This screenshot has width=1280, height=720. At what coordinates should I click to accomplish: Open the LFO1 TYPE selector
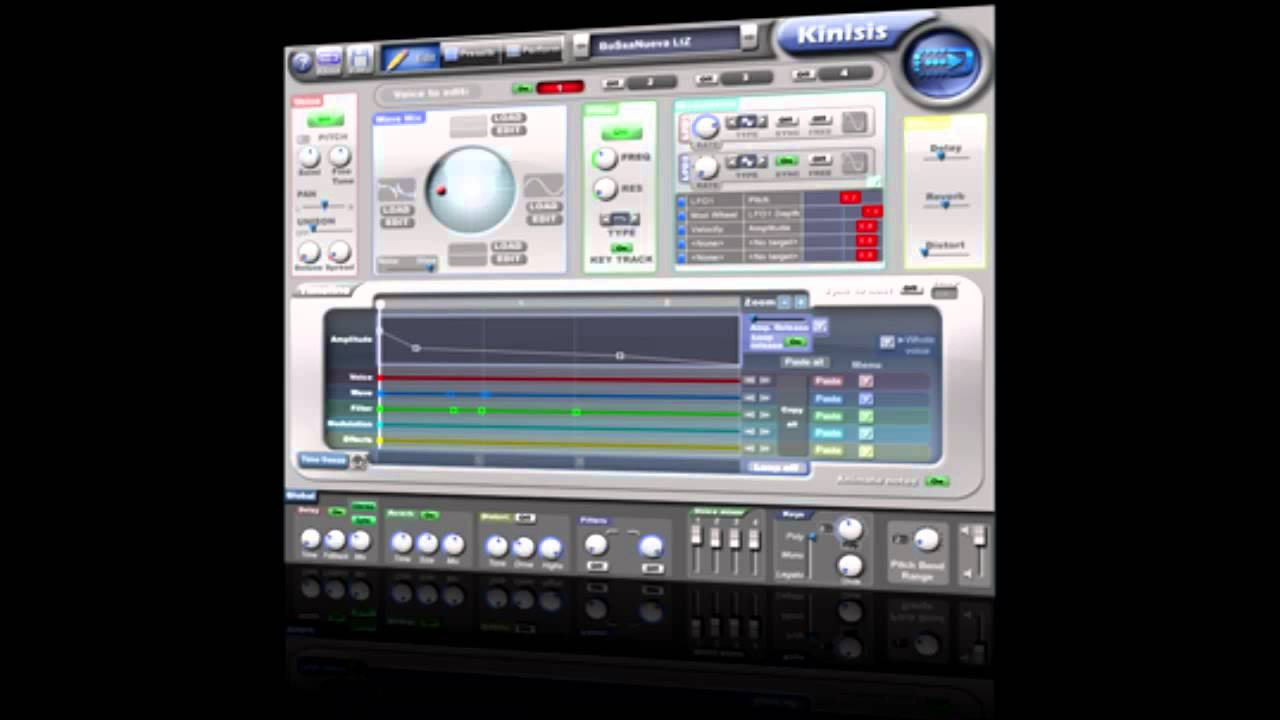747,123
